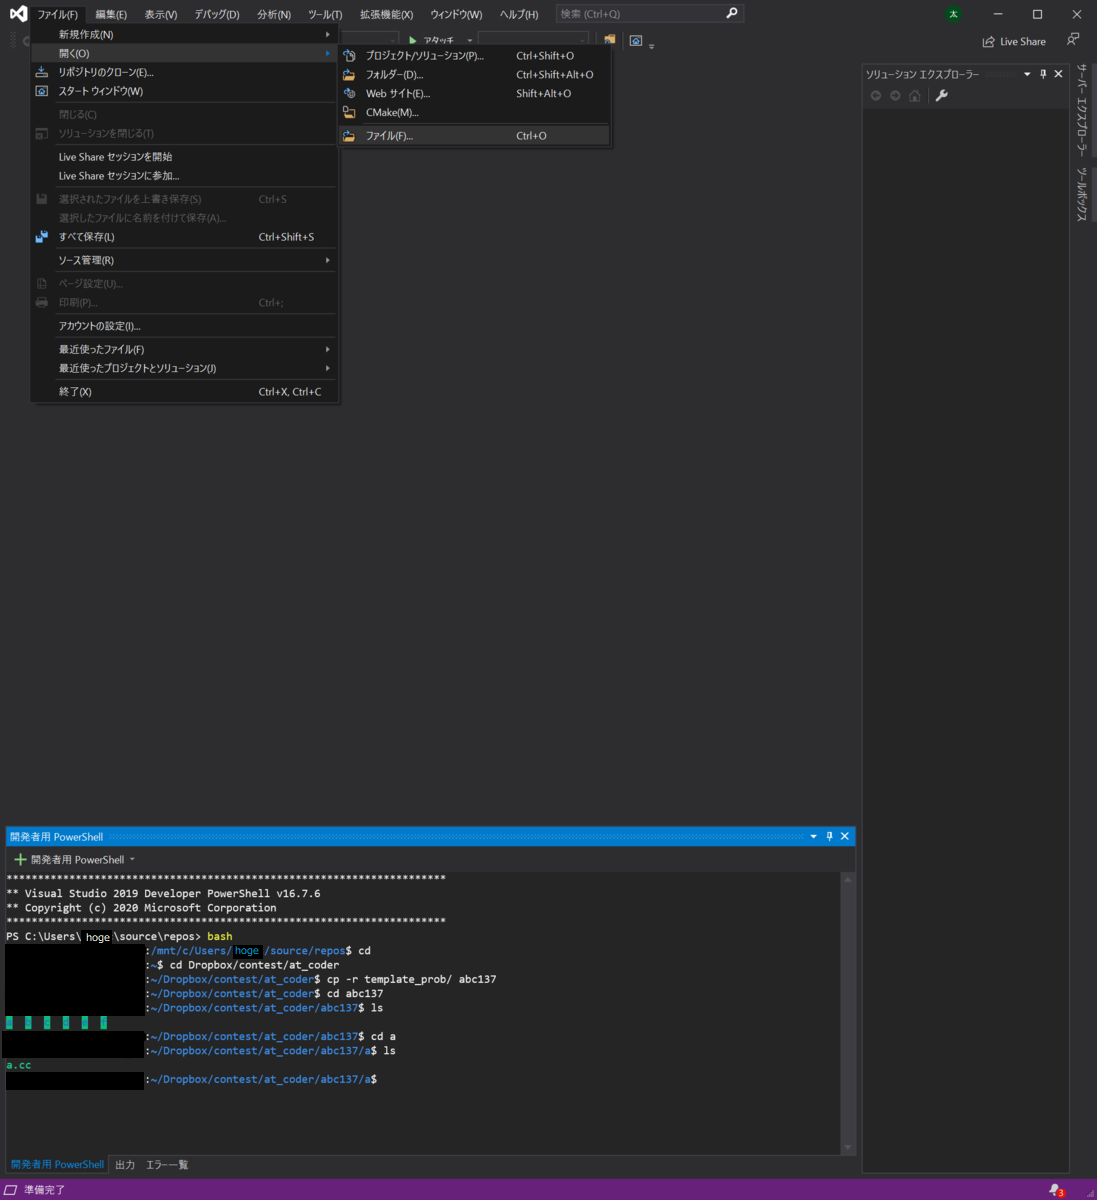
Task: Click the back arrow in Solution Explorer
Action: [x=876, y=96]
